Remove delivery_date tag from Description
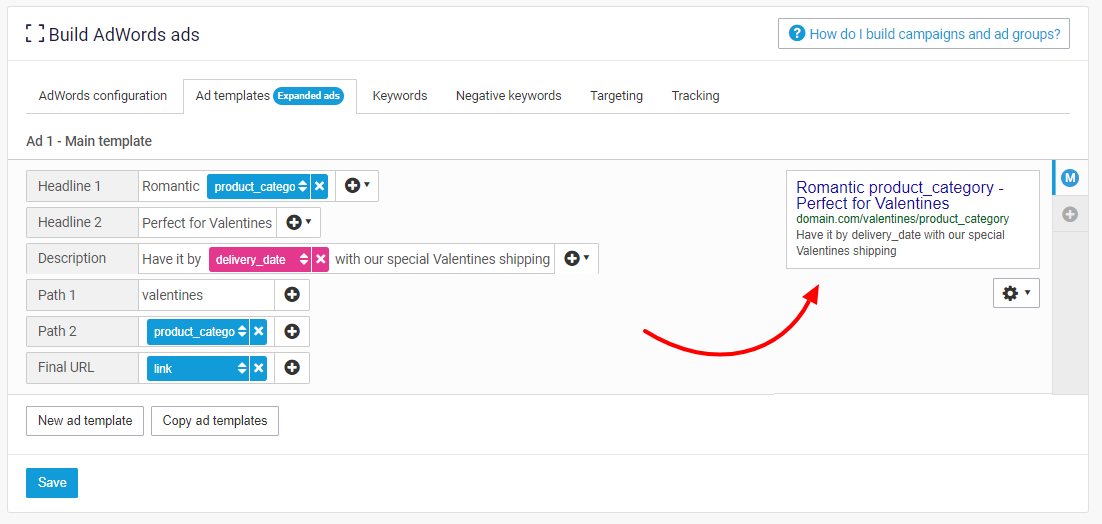Image resolution: width=1102 pixels, height=524 pixels. [320, 259]
